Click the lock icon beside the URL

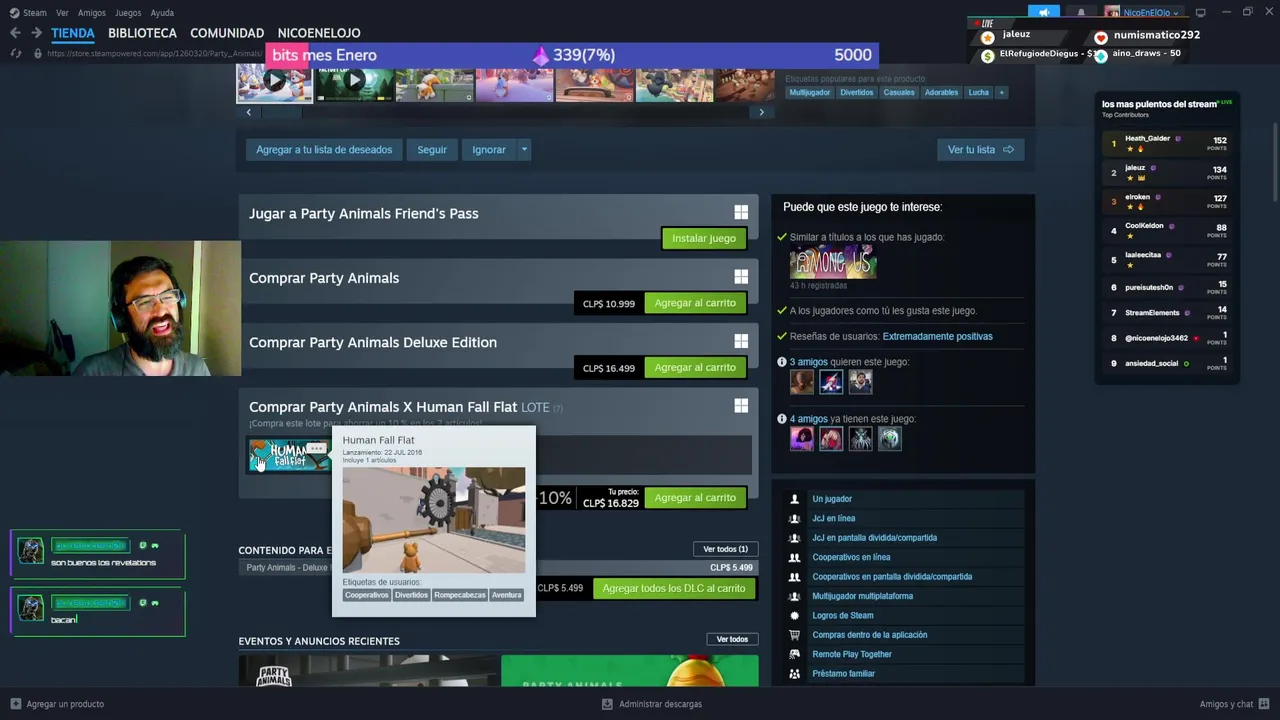pos(38,53)
